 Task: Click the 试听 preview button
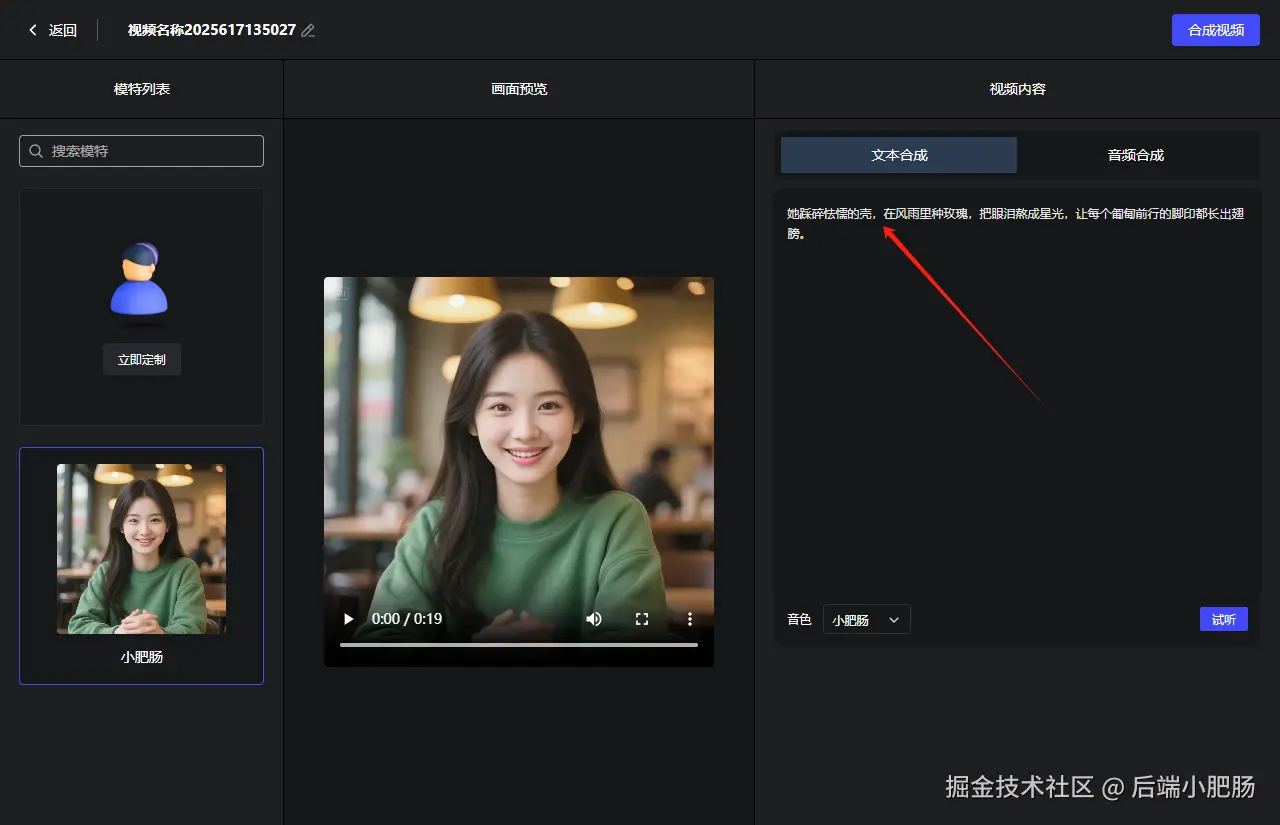(1224, 619)
